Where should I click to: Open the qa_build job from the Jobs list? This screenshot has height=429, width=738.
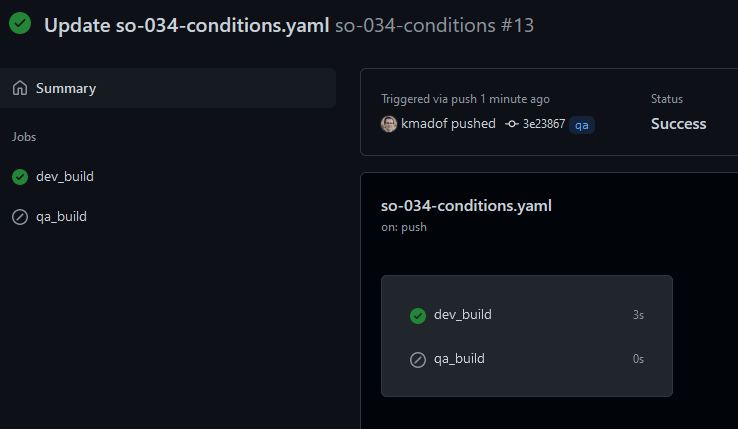coord(61,217)
